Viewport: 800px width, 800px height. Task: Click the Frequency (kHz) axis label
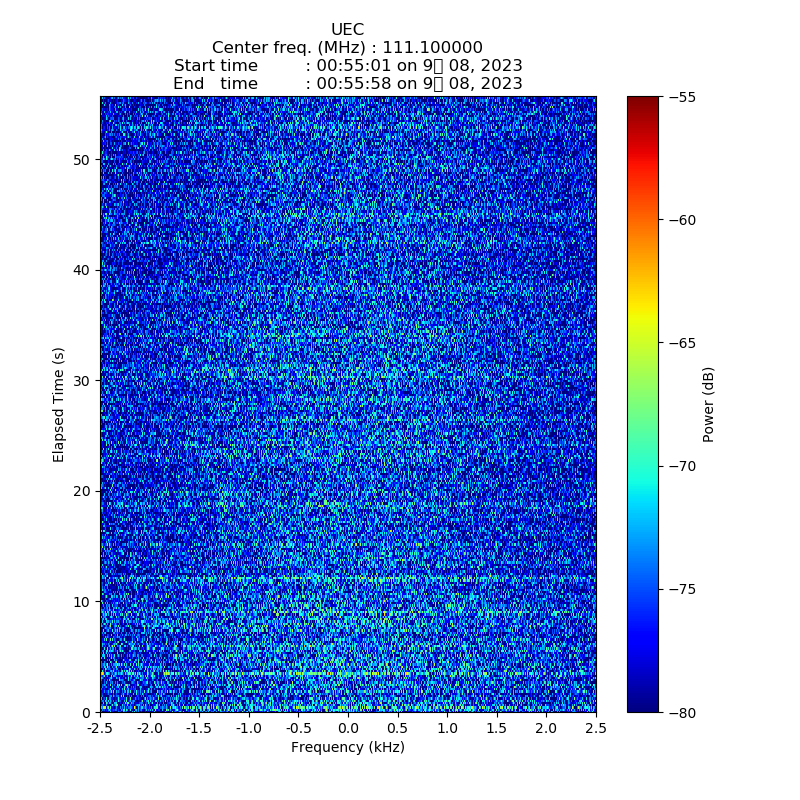click(x=347, y=748)
